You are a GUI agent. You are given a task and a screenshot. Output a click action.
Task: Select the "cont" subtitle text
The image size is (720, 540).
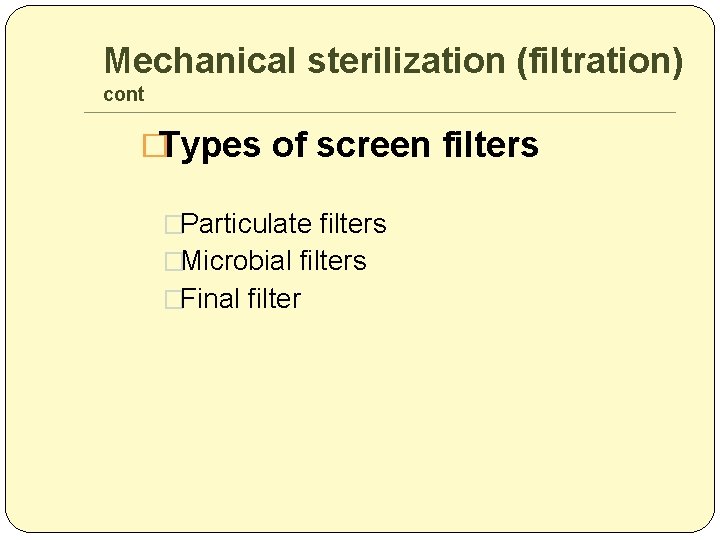click(x=124, y=95)
